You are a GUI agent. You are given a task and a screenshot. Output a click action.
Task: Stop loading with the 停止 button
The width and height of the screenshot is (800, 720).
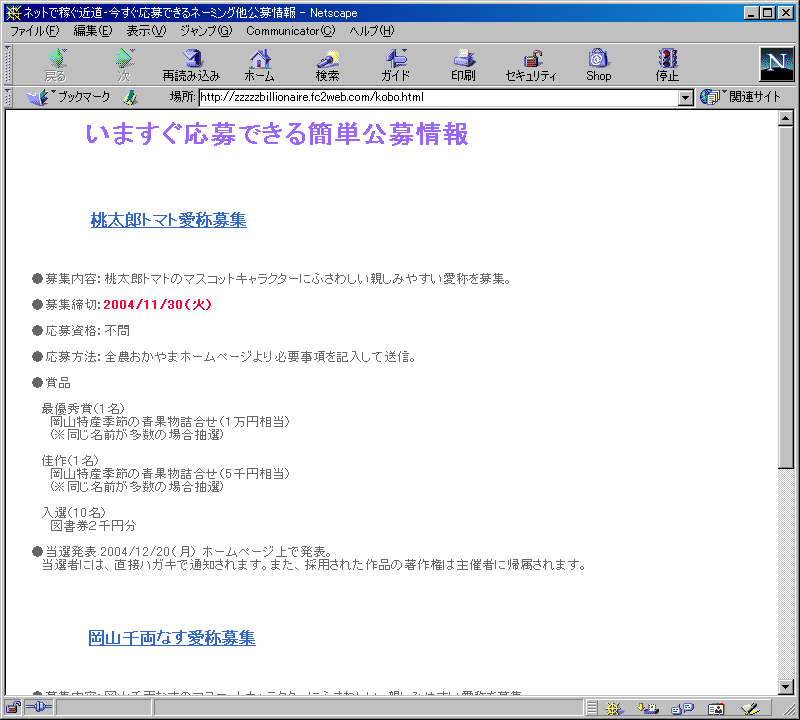click(x=667, y=65)
